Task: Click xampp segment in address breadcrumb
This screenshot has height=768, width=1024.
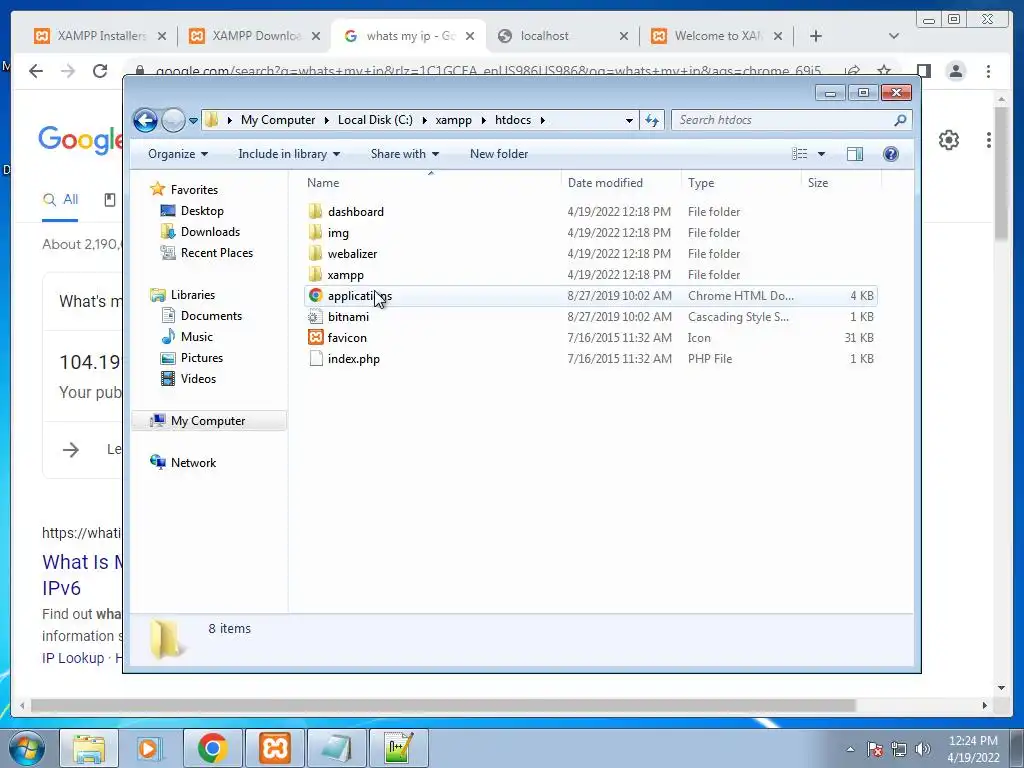Action: coord(453,120)
